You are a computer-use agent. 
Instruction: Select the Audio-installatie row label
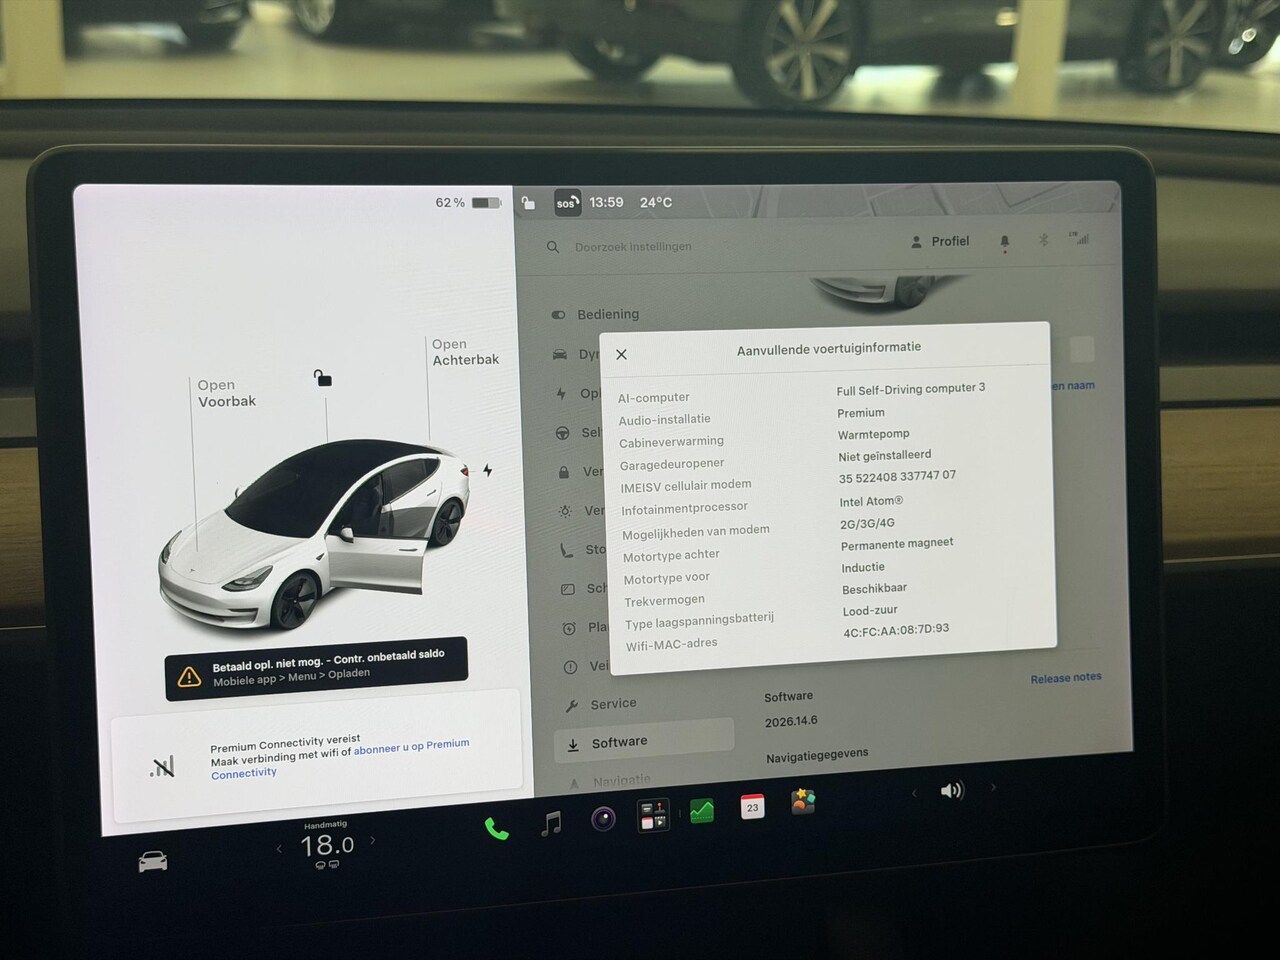tap(665, 420)
